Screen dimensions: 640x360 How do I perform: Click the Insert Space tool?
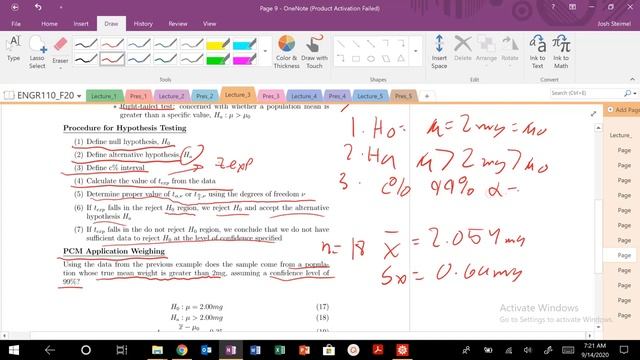tap(439, 52)
